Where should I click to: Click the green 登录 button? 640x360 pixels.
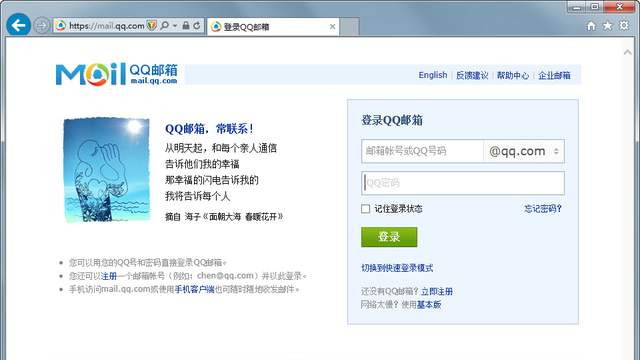[389, 237]
